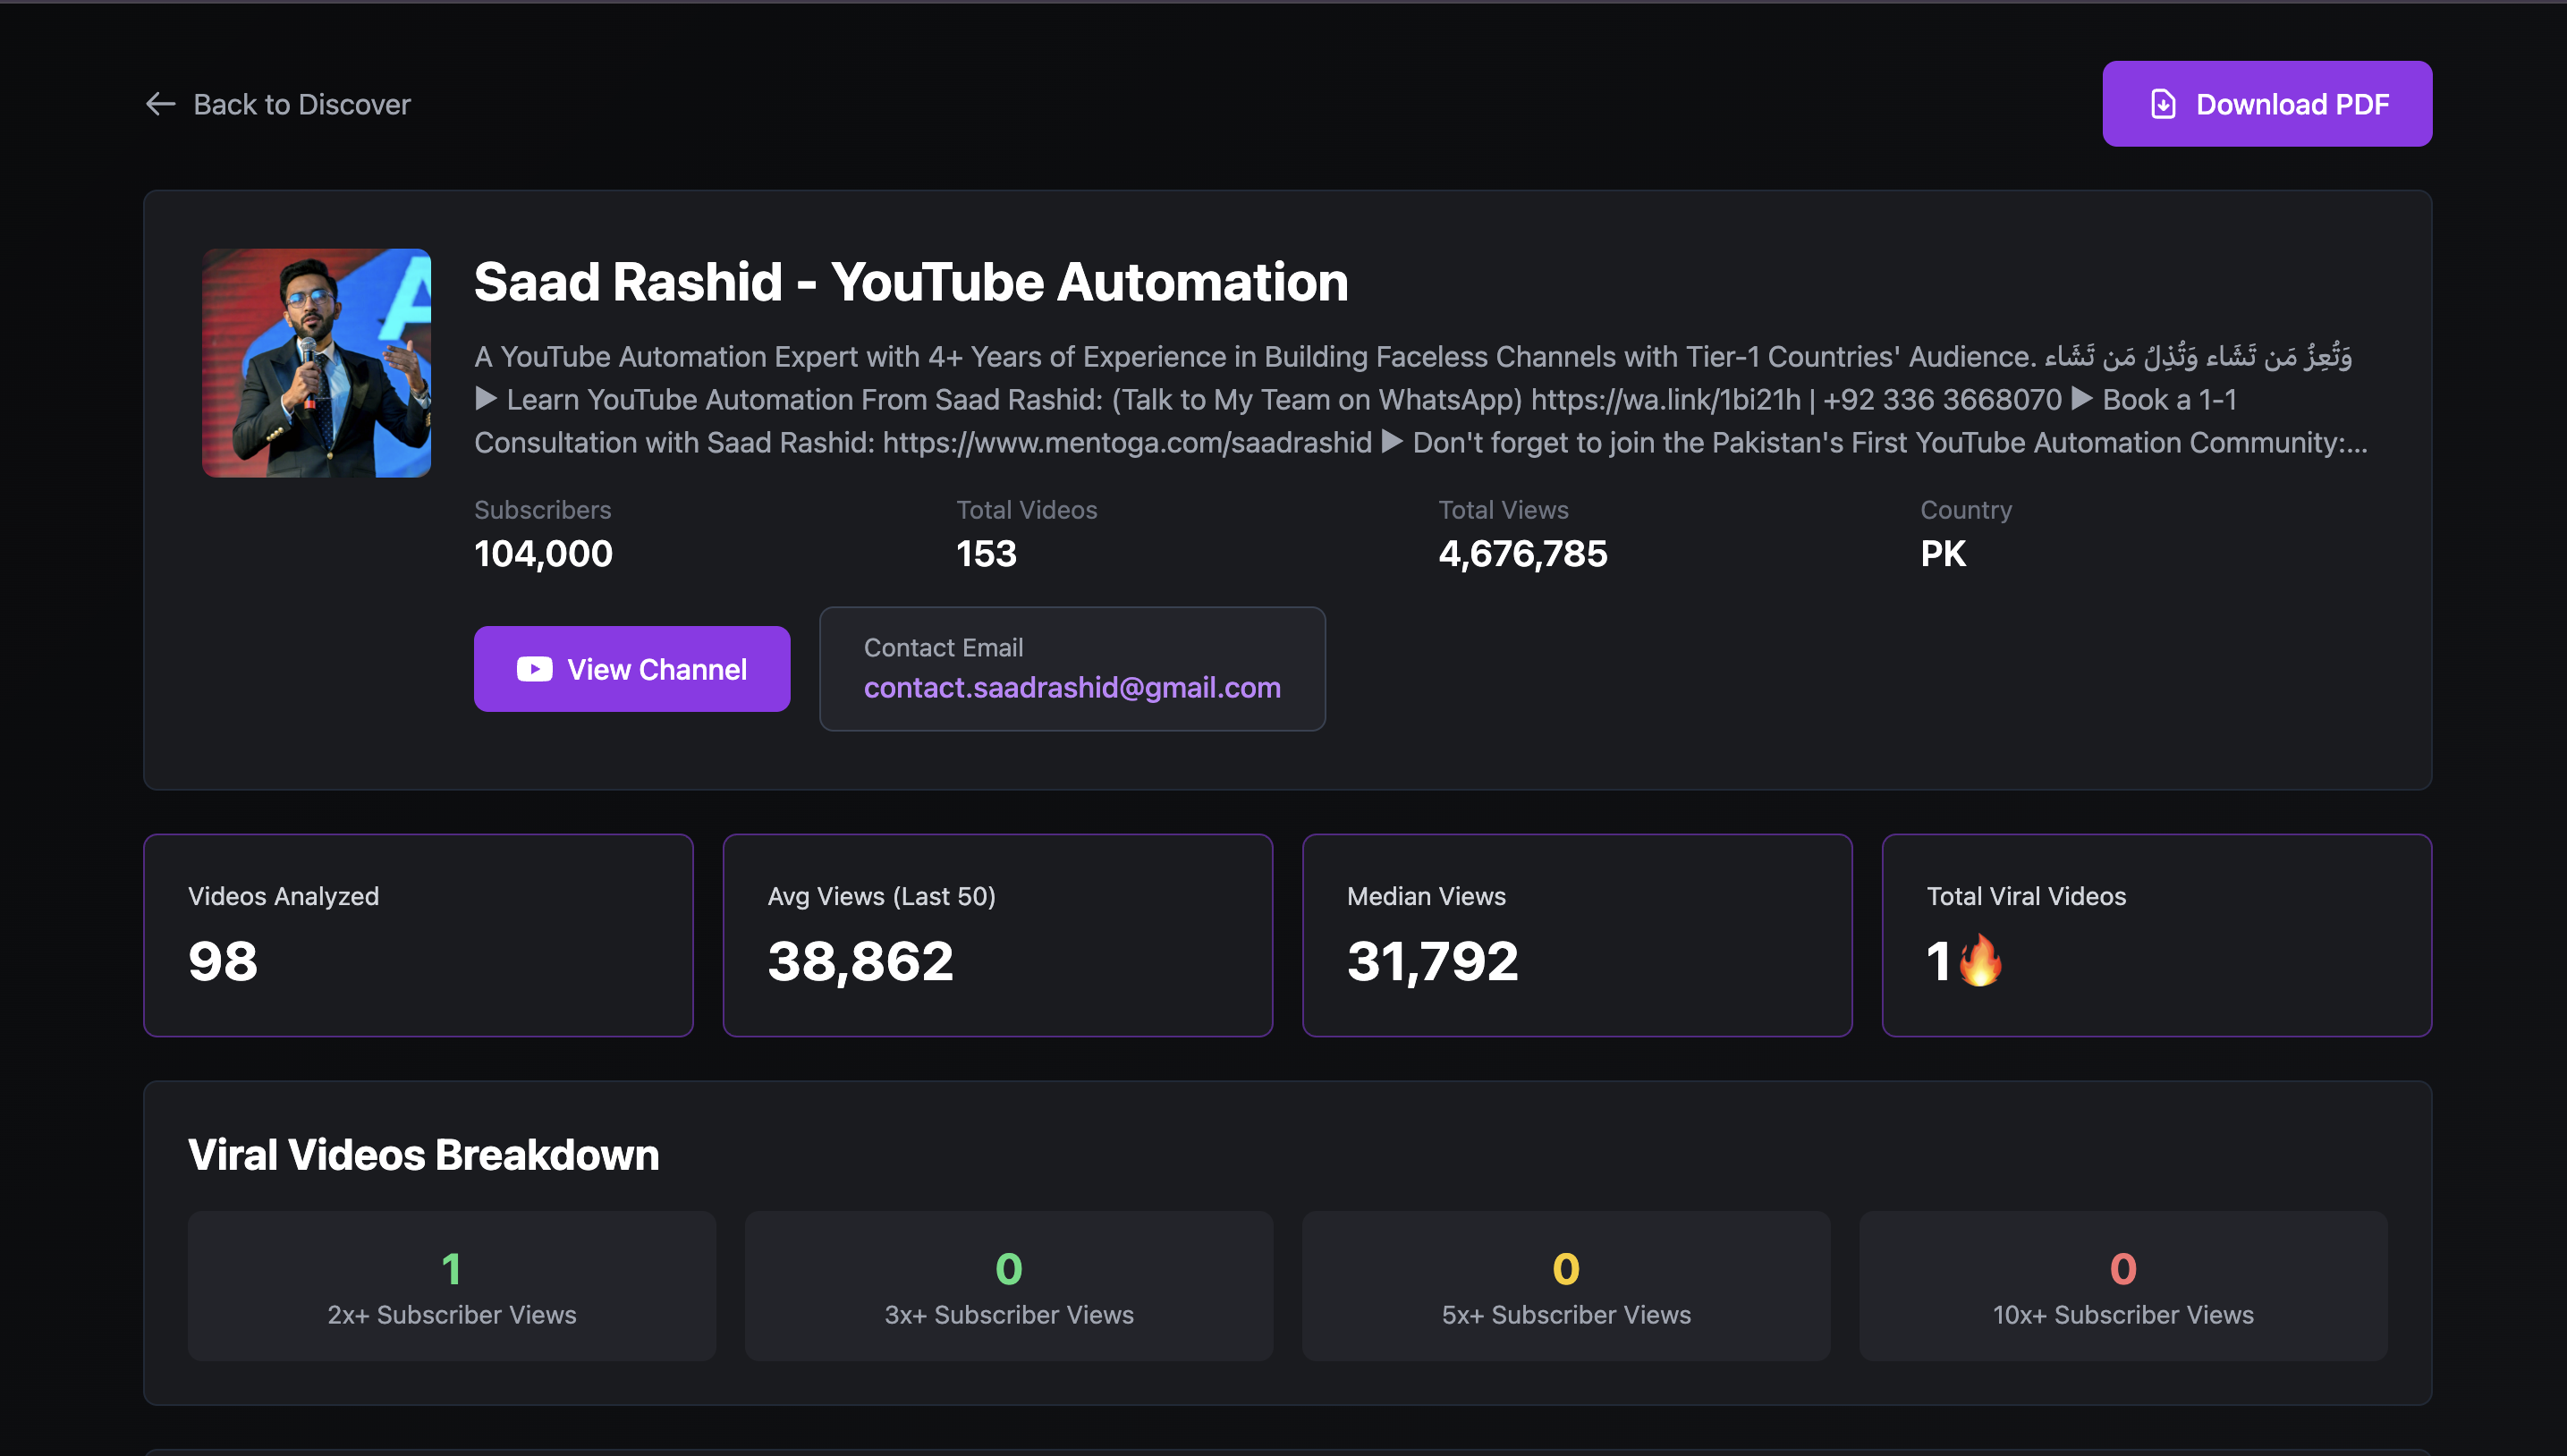Viewport: 2567px width, 1456px height.
Task: Click the back arrow icon
Action: [160, 104]
